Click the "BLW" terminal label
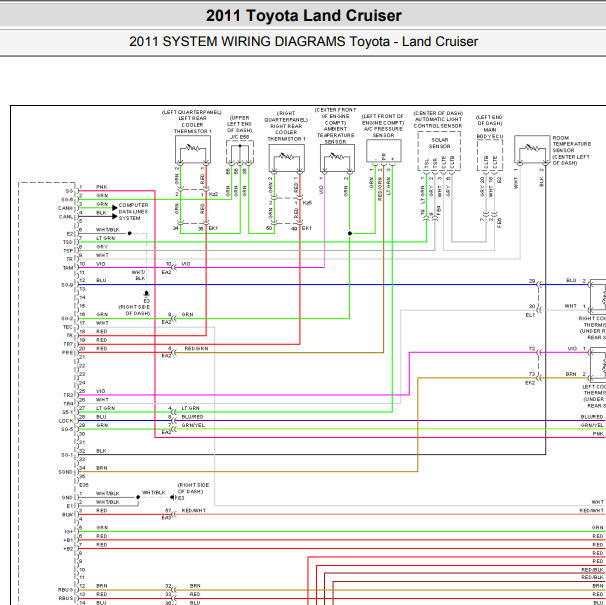This screenshot has width=606, height=605. 67,515
